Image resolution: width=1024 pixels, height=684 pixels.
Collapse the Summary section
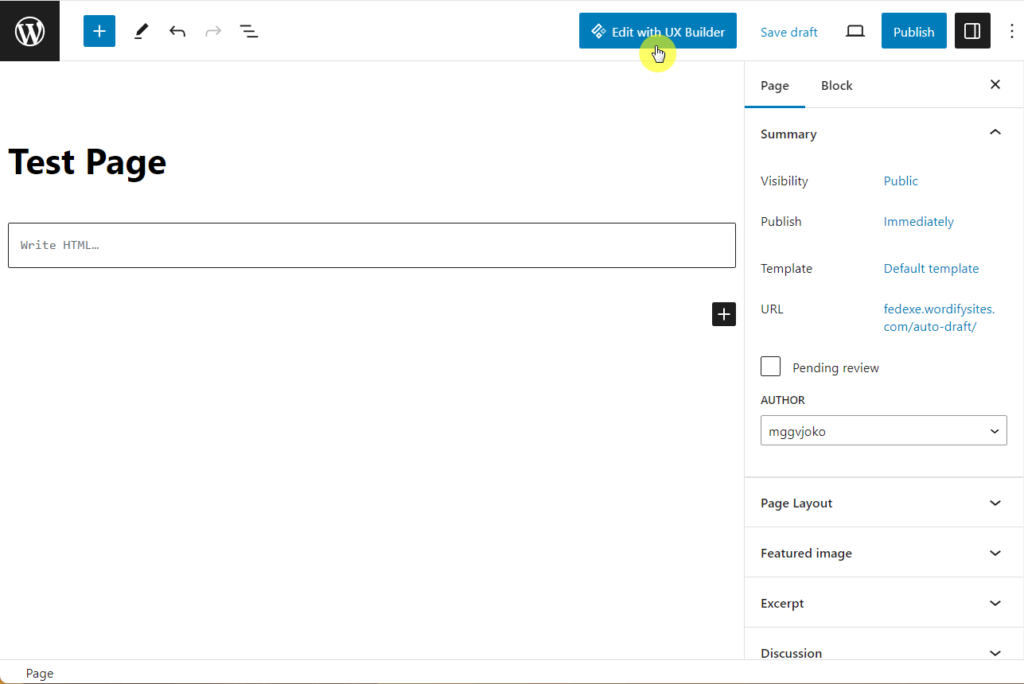point(995,131)
